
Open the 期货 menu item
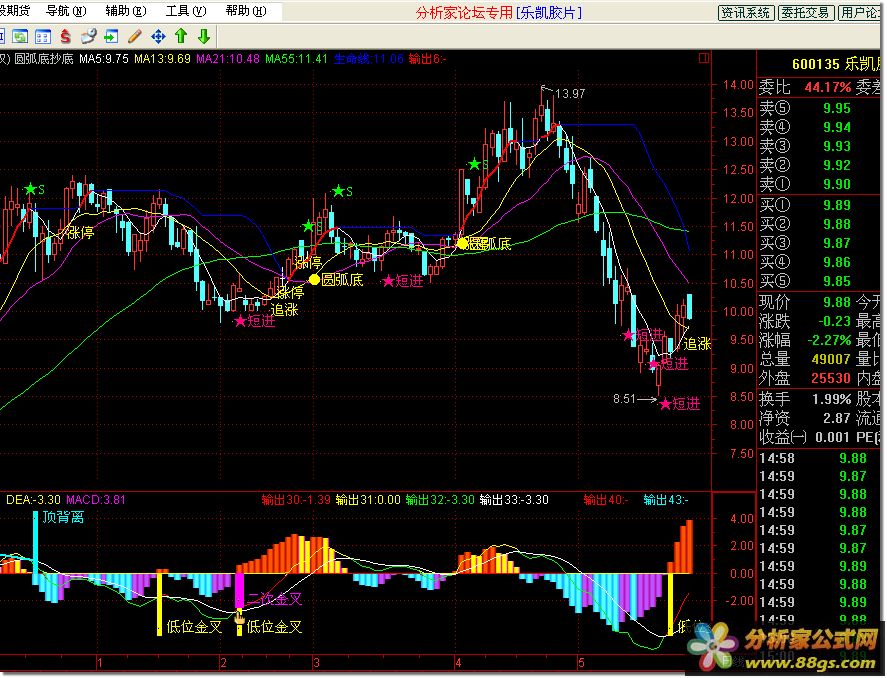(15, 11)
